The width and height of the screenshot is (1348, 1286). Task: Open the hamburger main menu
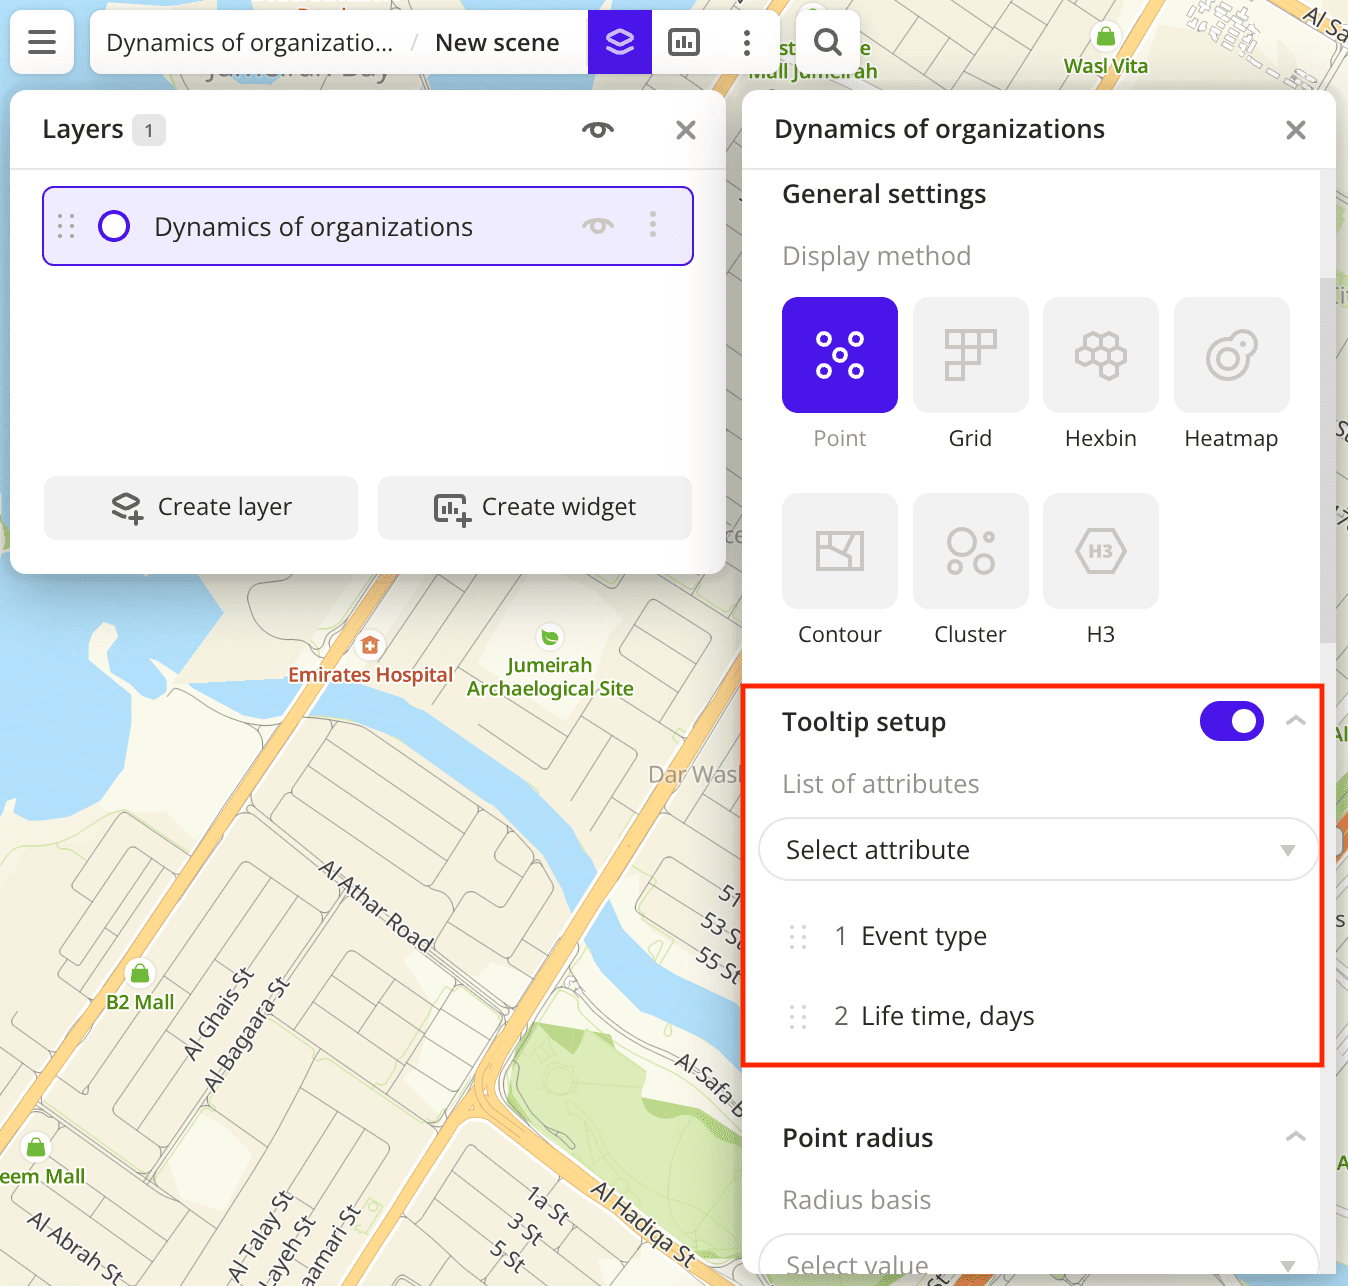(42, 42)
